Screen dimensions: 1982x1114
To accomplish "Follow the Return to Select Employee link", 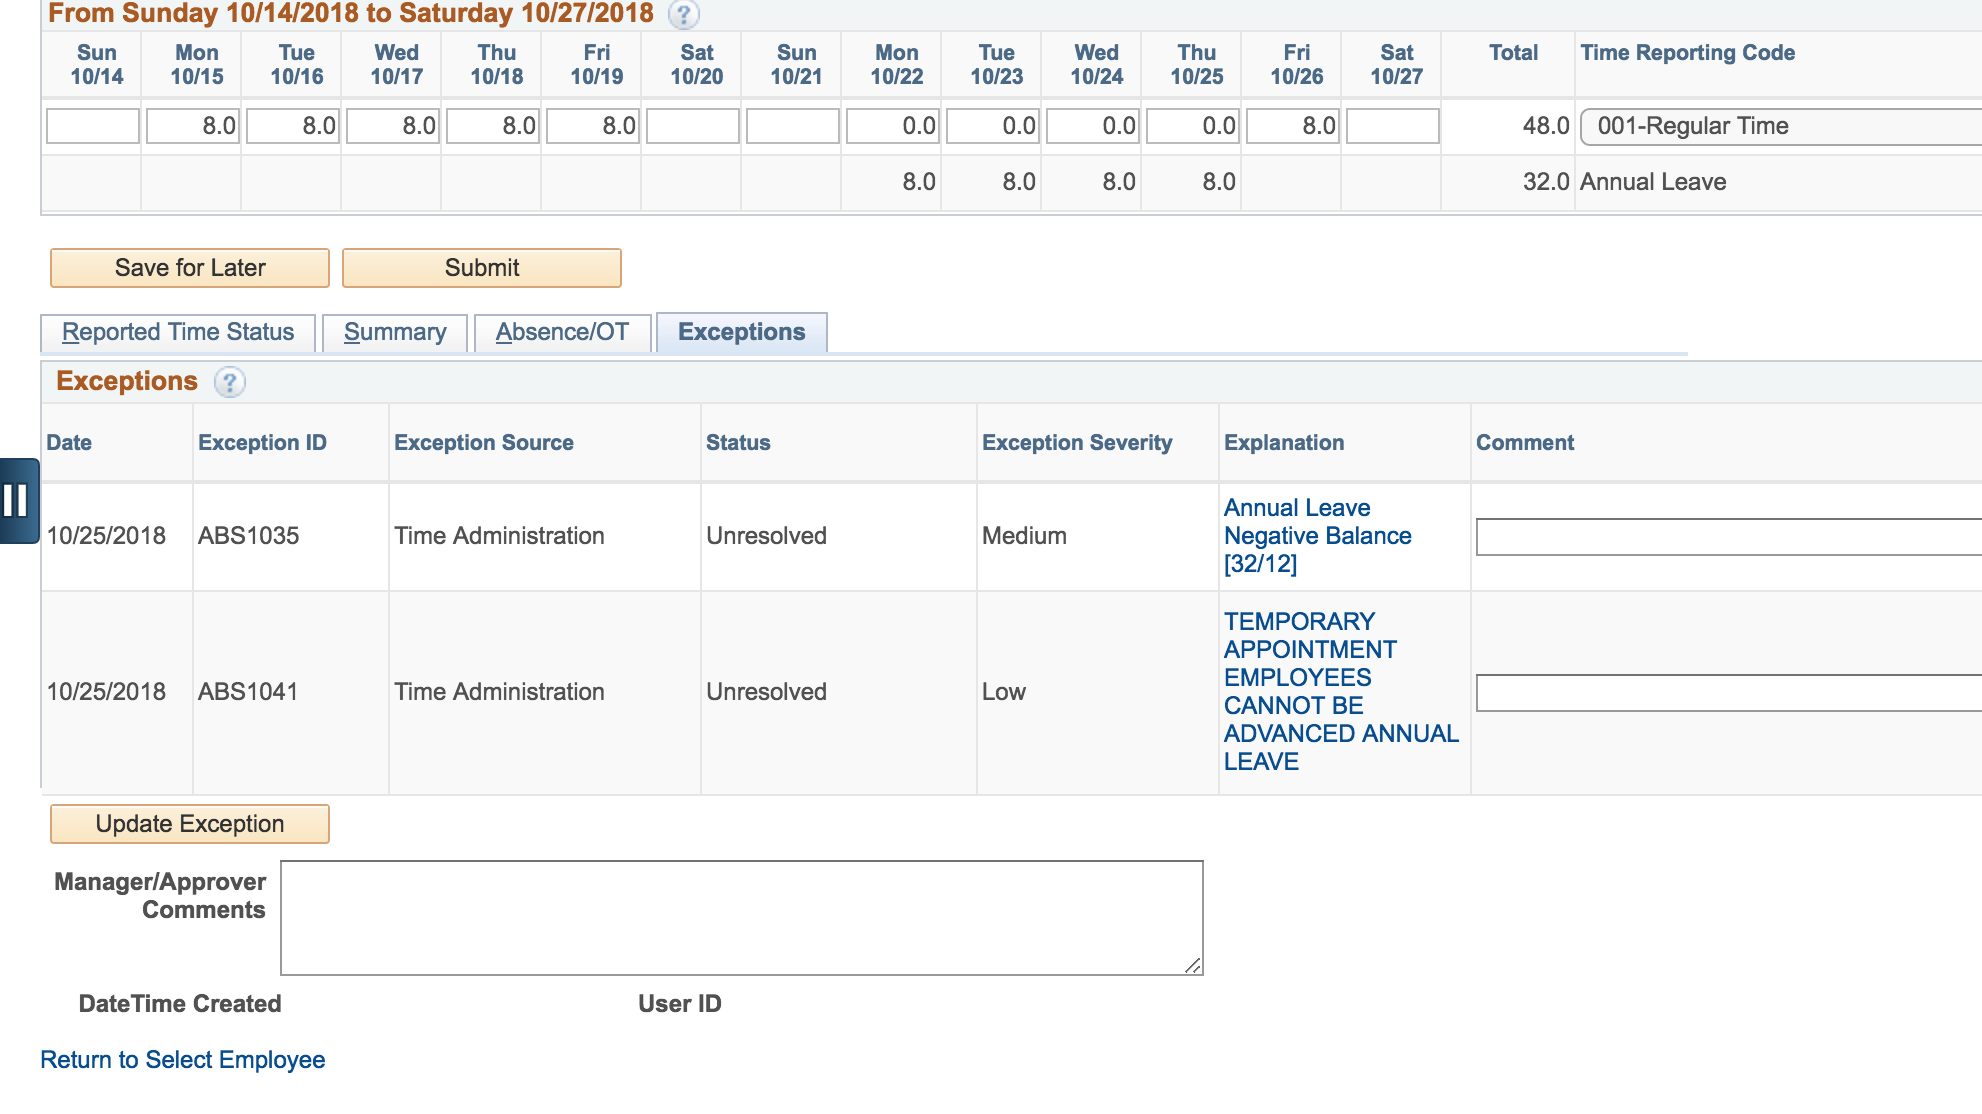I will tap(181, 1059).
